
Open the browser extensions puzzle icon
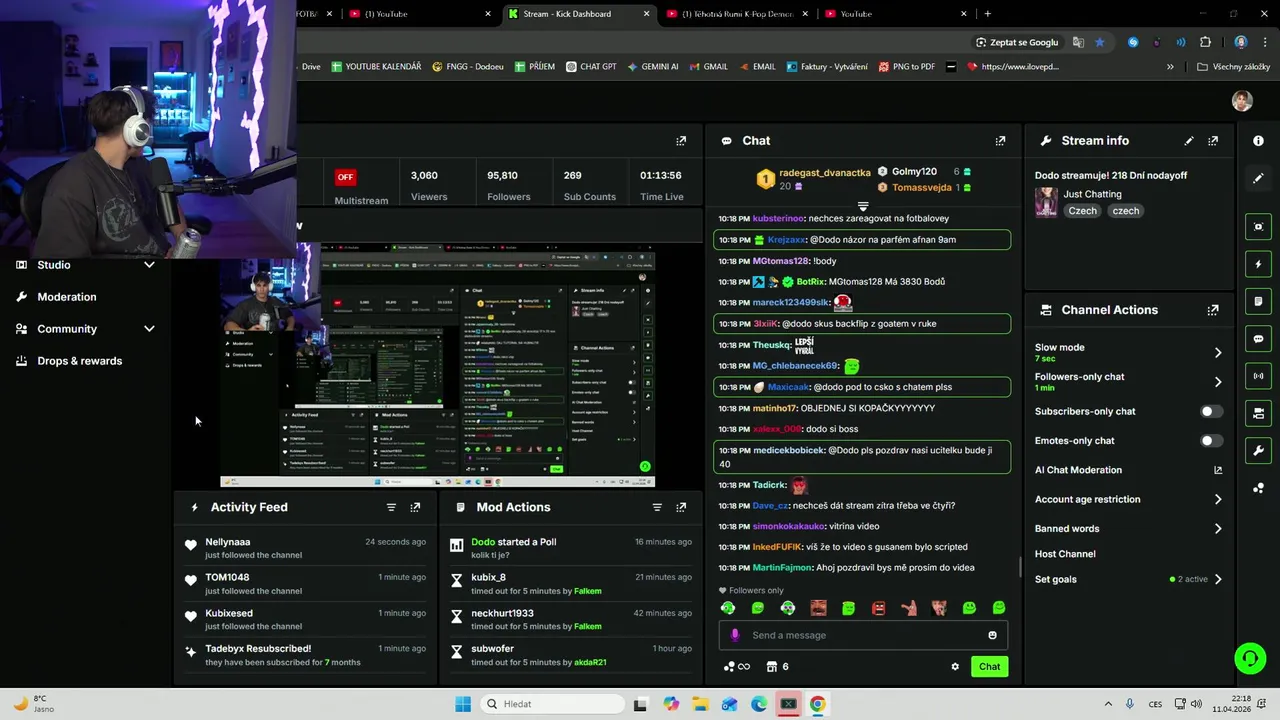click(1205, 42)
